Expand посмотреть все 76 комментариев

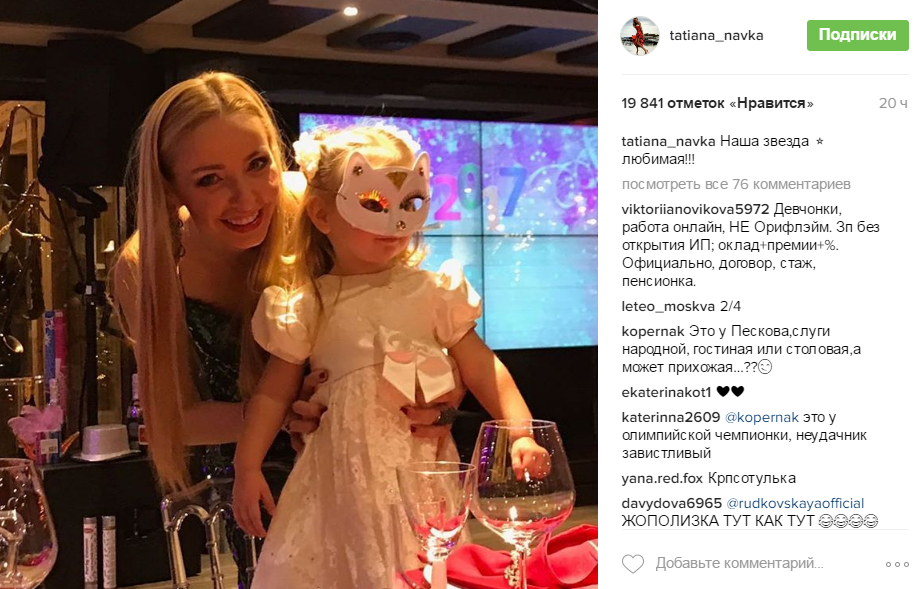tap(736, 184)
